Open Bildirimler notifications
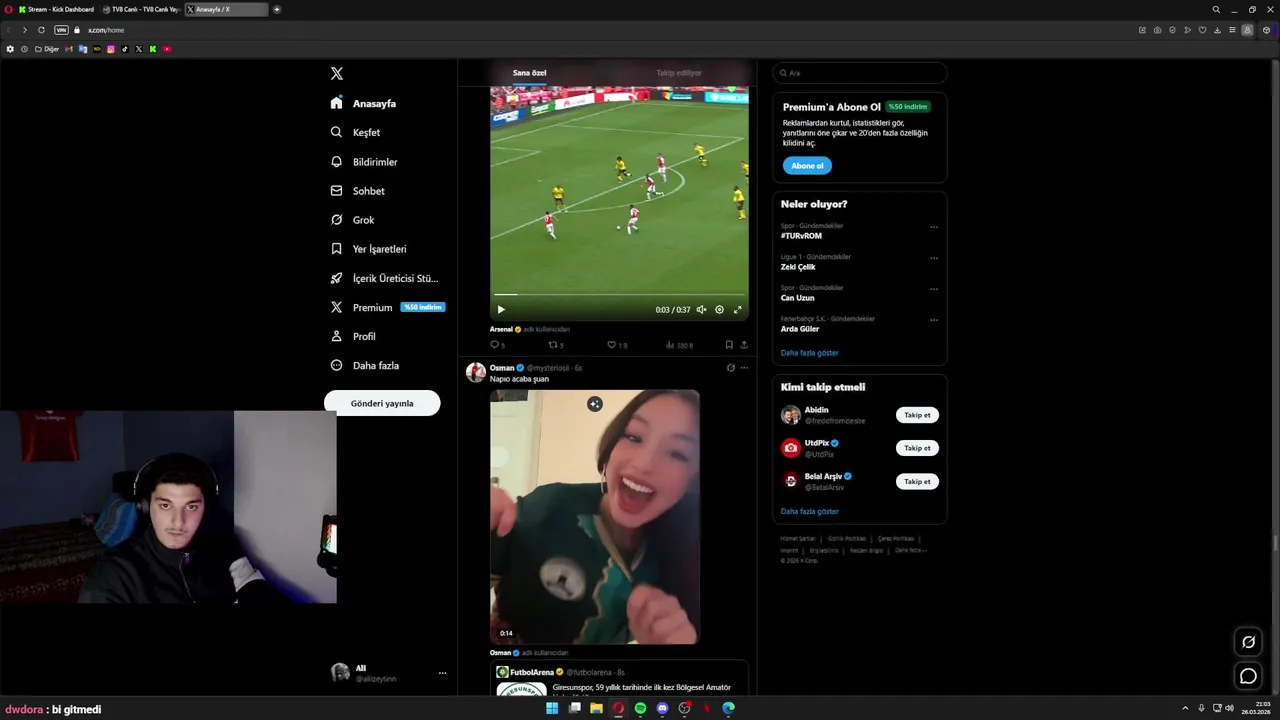 [x=364, y=162]
